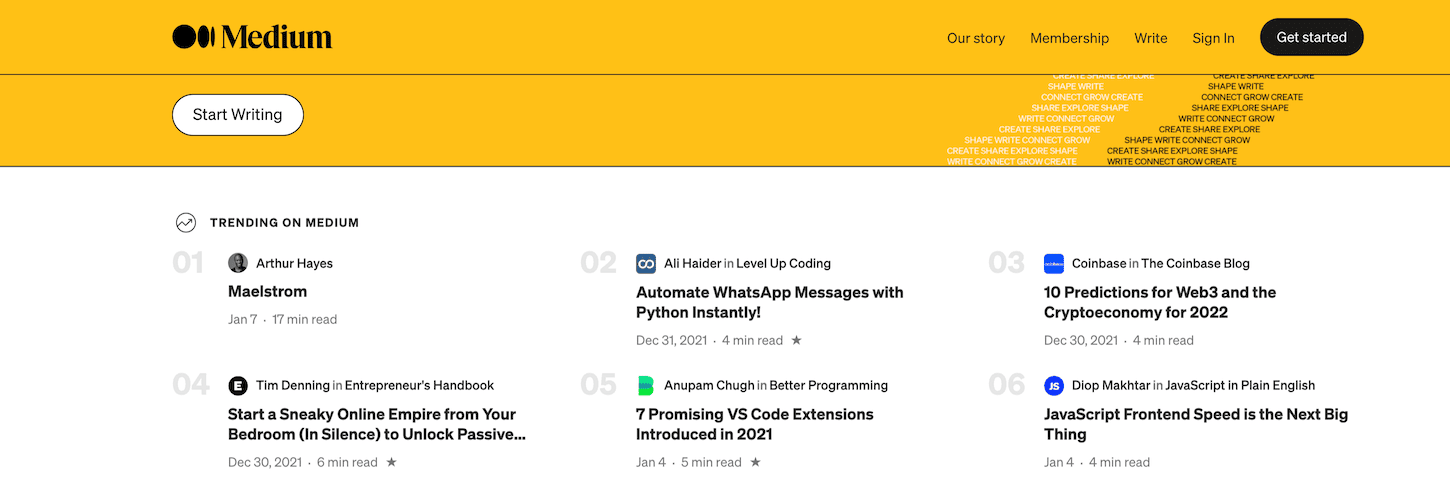Image resolution: width=1450 pixels, height=501 pixels.
Task: Click member star on Sneaky Online Empire
Action: tap(392, 462)
